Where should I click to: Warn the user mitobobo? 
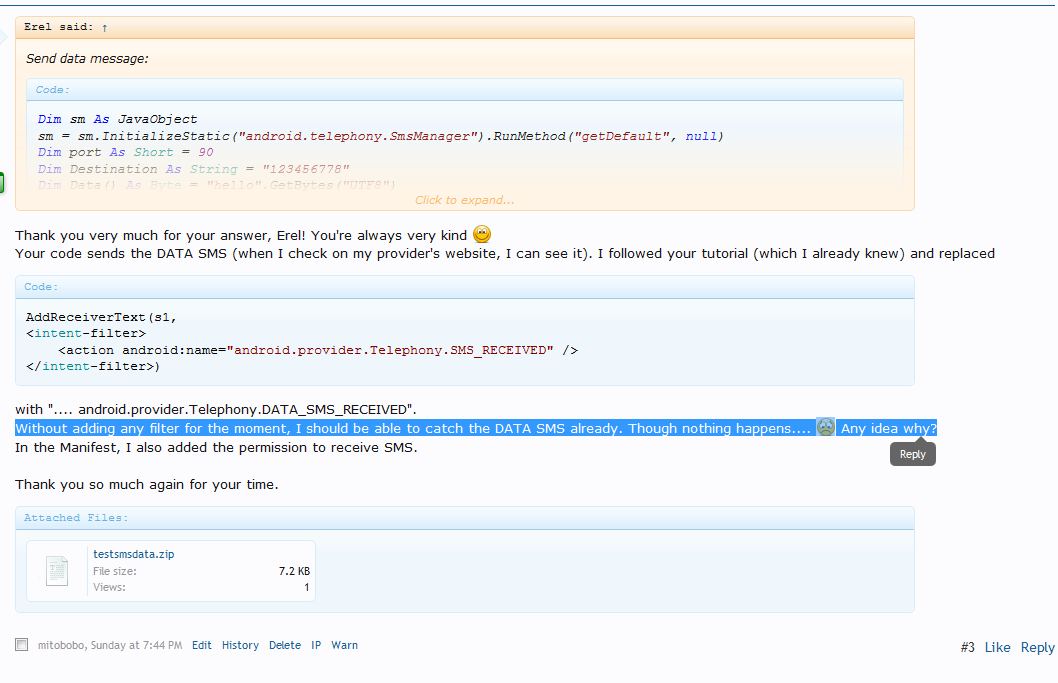344,645
